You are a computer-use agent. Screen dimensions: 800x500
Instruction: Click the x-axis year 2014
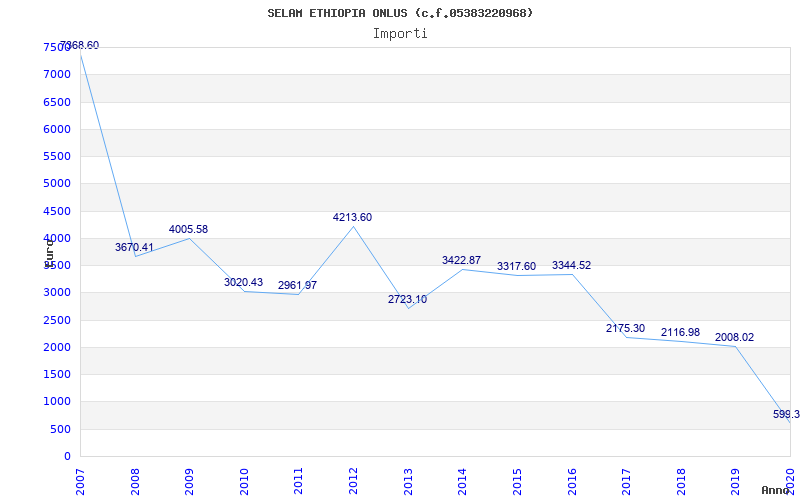[x=462, y=482]
